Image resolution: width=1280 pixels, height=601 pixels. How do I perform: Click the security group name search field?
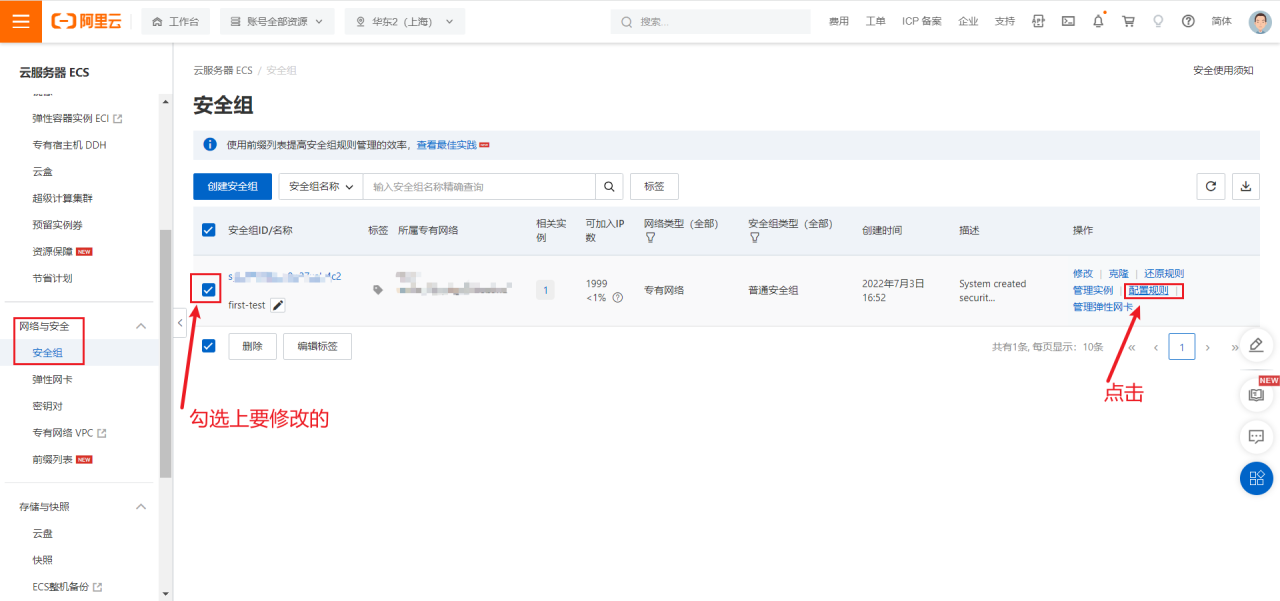tap(480, 186)
